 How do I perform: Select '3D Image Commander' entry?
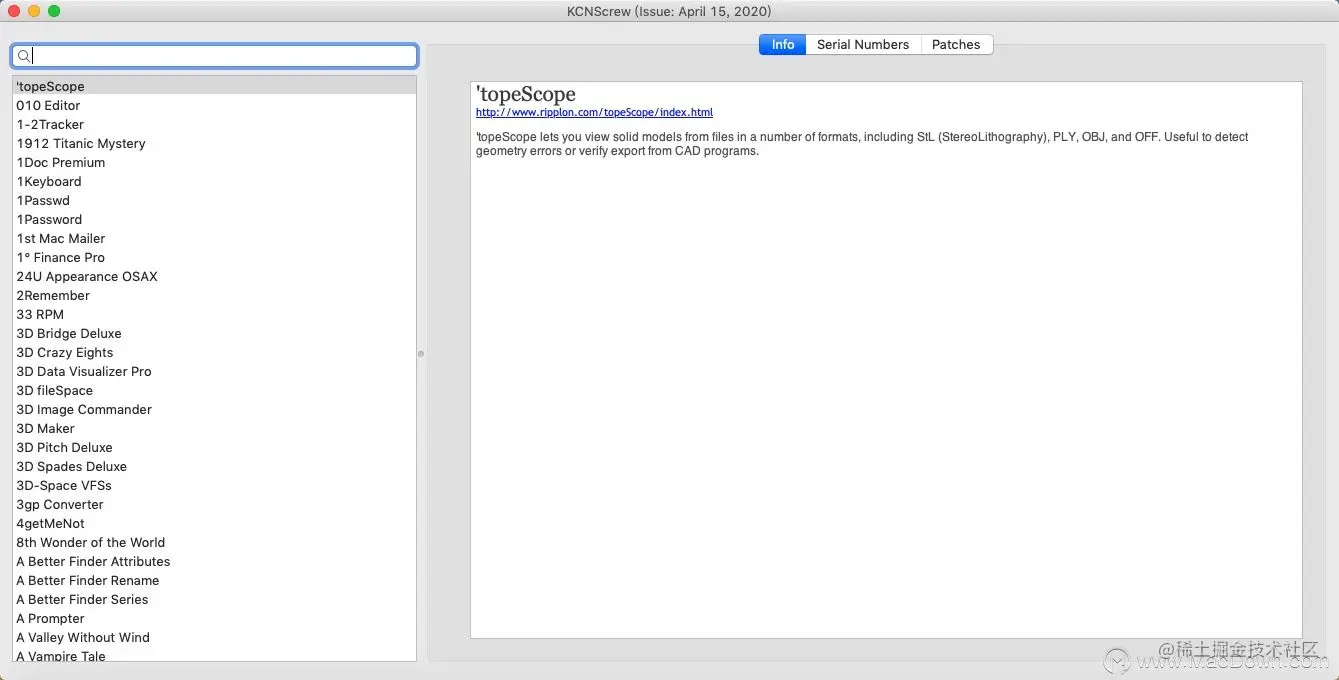pos(214,409)
